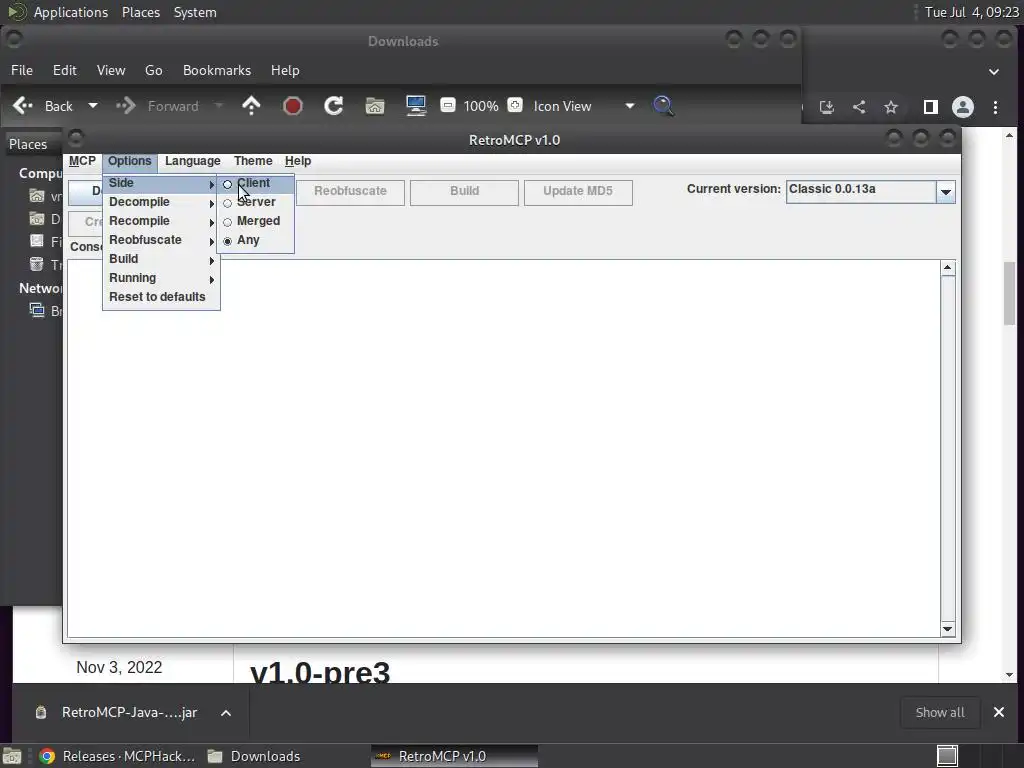Click the Chrome install/download page icon

tap(827, 107)
